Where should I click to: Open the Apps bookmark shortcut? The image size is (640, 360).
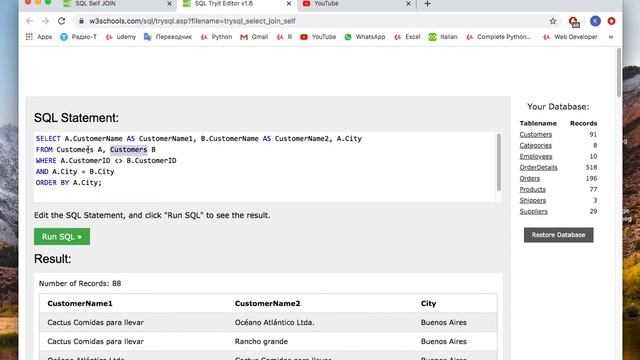pyautogui.click(x=39, y=37)
